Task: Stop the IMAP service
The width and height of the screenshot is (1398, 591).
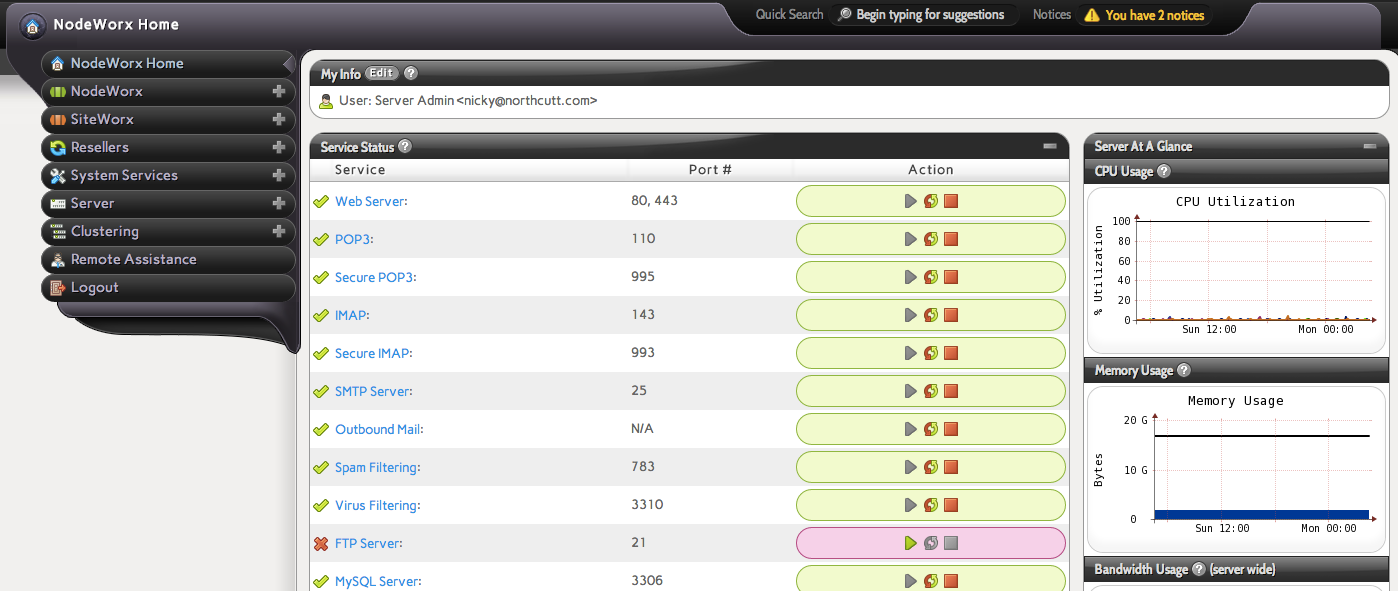Action: 951,315
